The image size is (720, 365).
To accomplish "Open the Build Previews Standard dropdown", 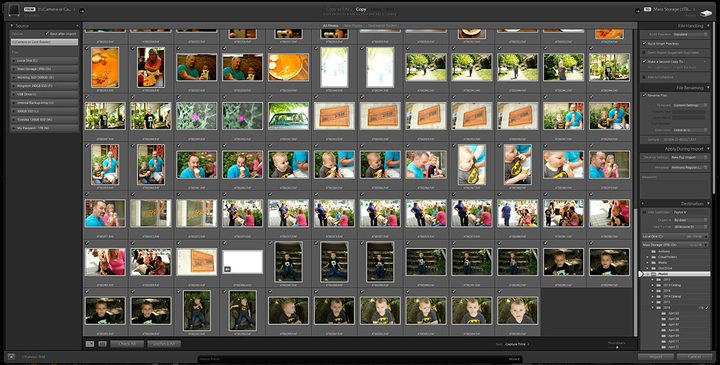I will [x=691, y=34].
